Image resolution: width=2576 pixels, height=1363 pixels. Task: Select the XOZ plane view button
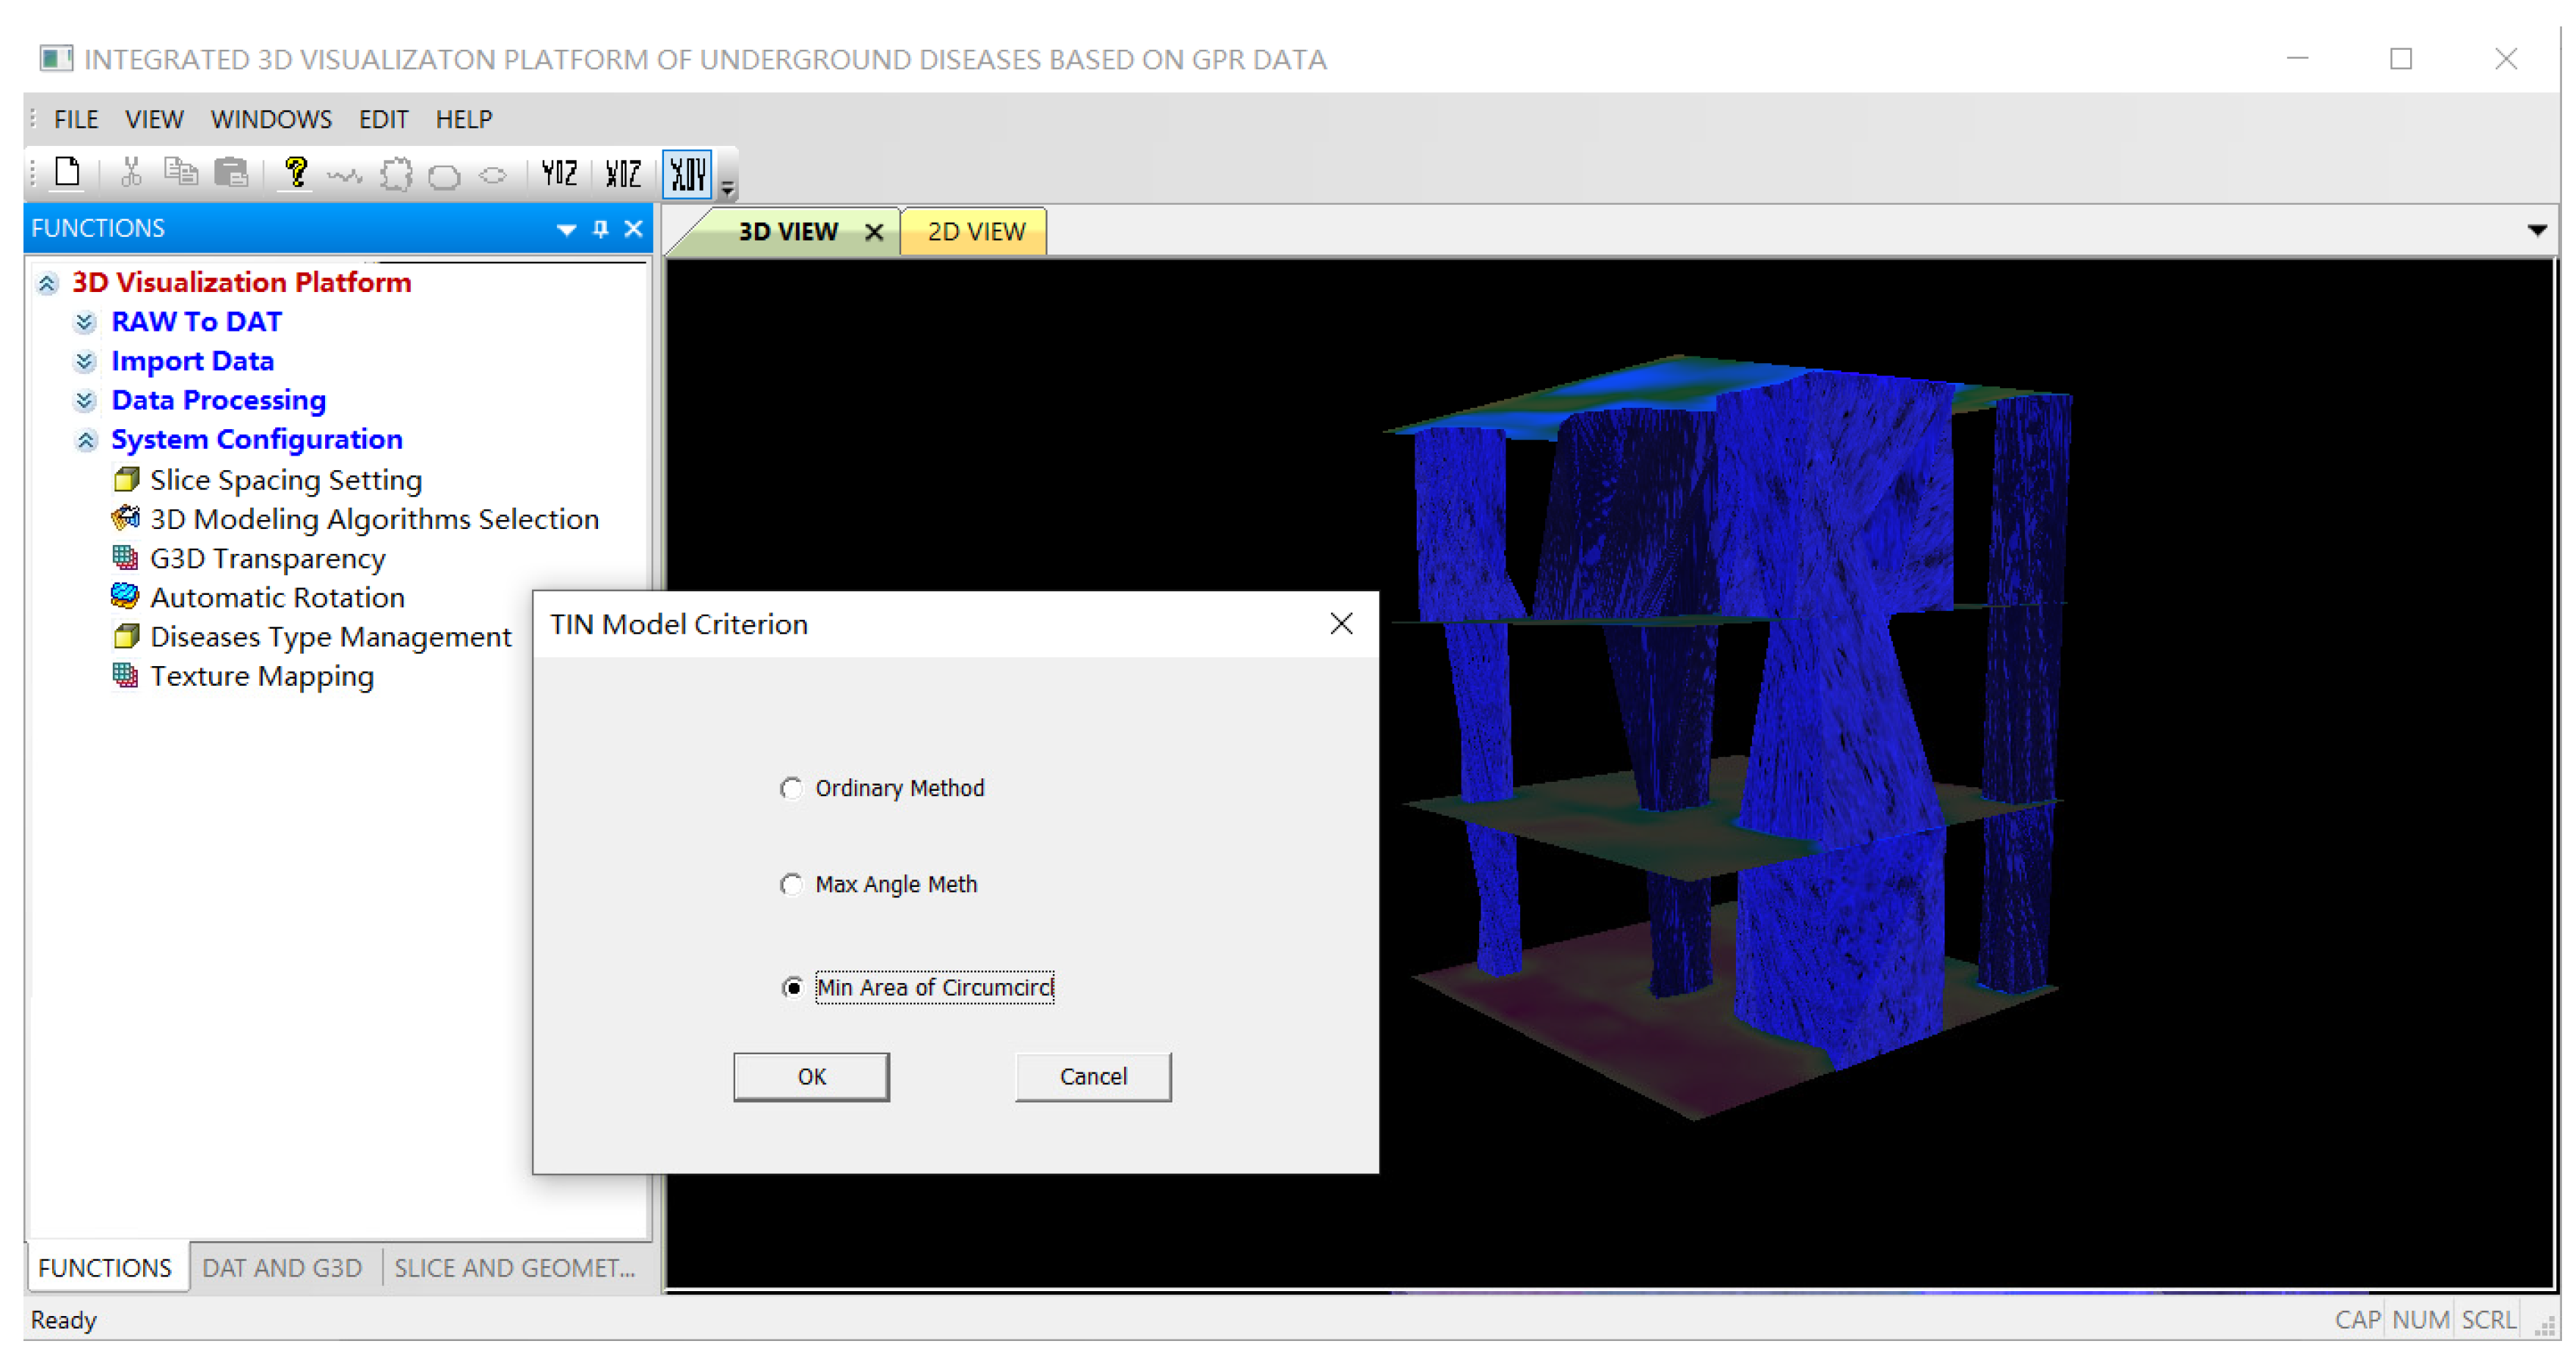pos(623,174)
